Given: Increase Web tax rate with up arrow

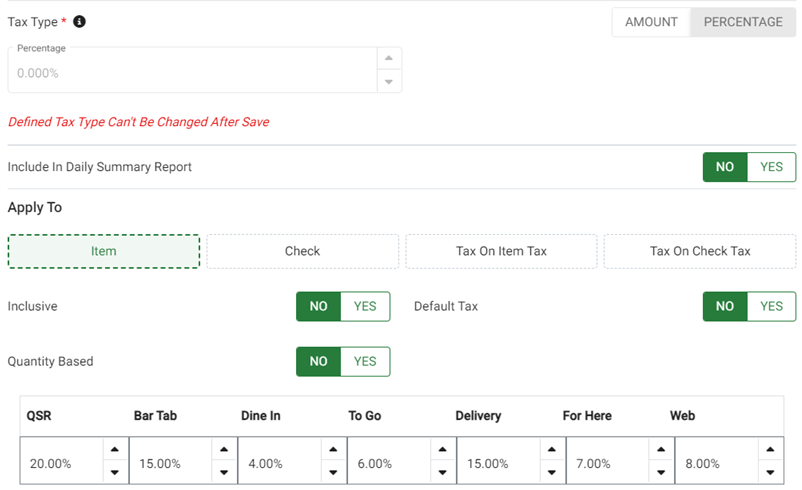Looking at the screenshot, I should (769, 452).
